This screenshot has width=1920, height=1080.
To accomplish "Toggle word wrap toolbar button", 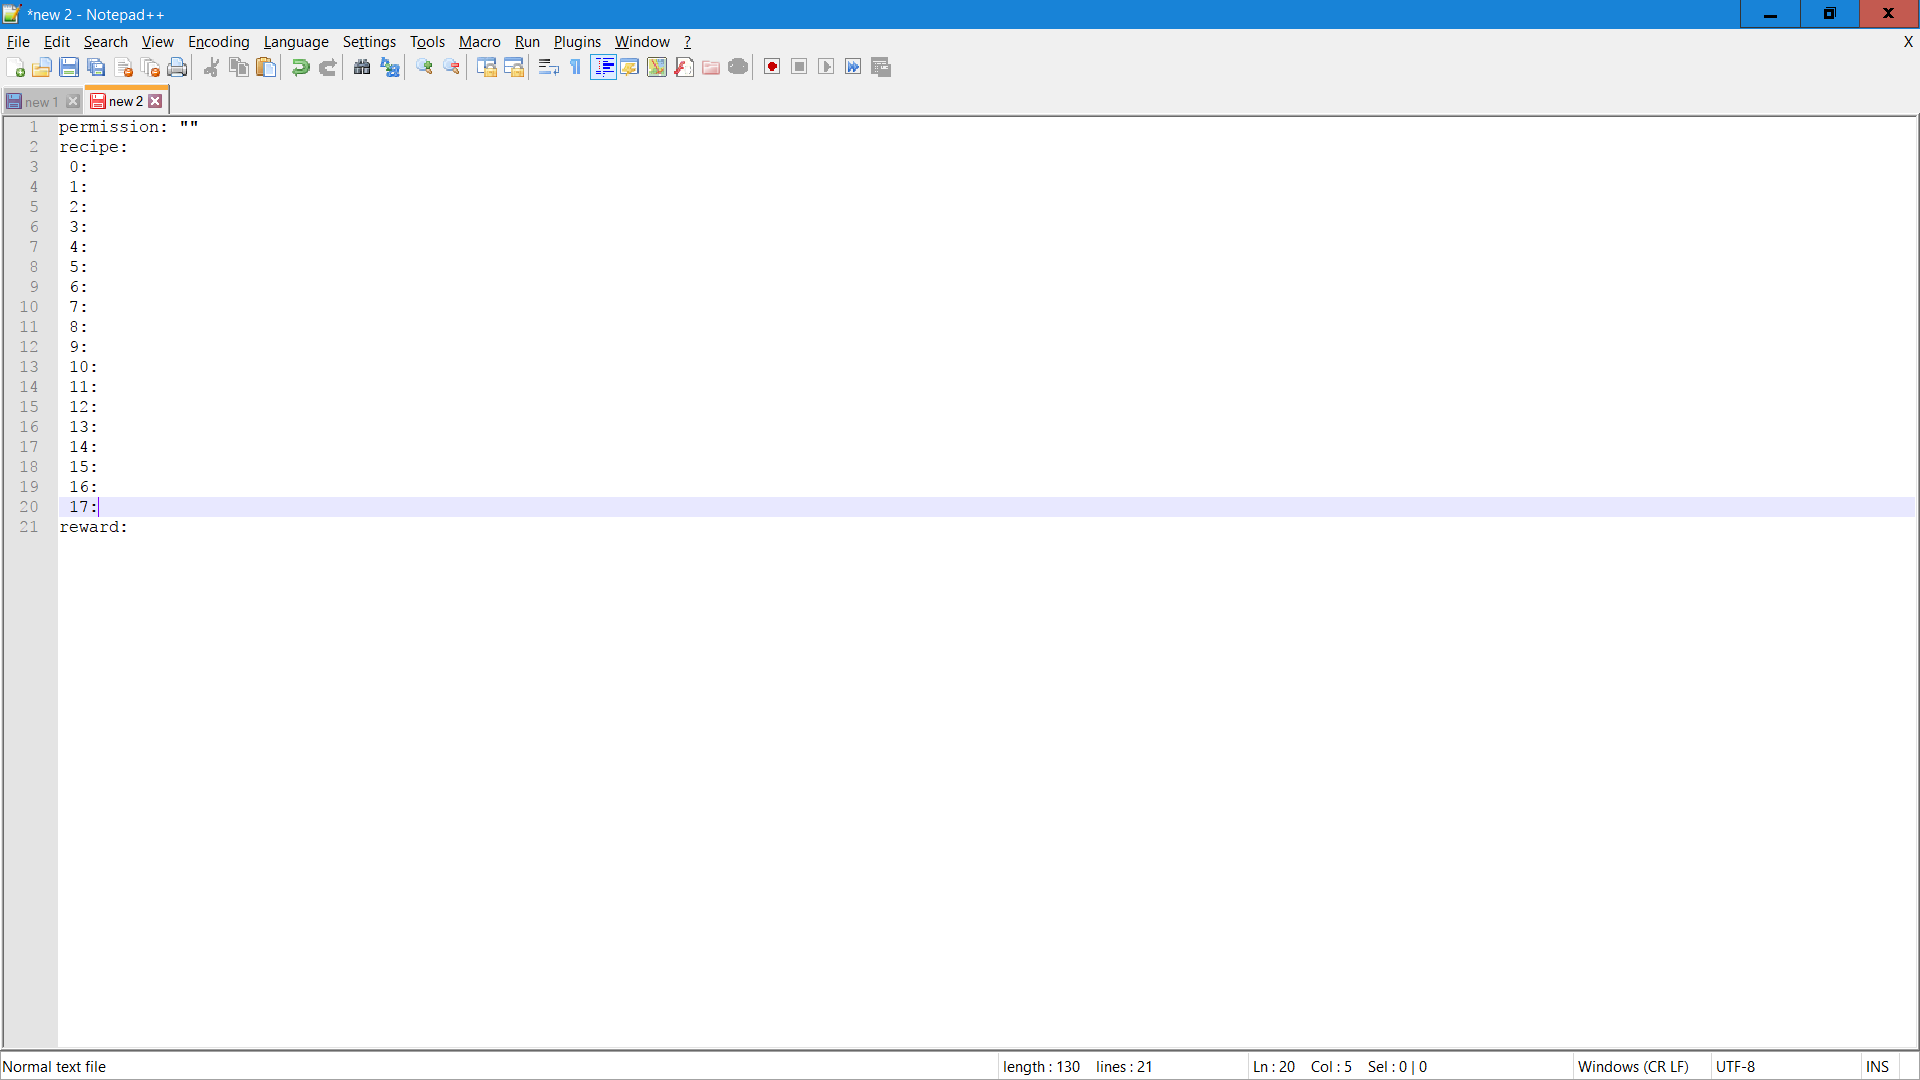I will point(548,67).
